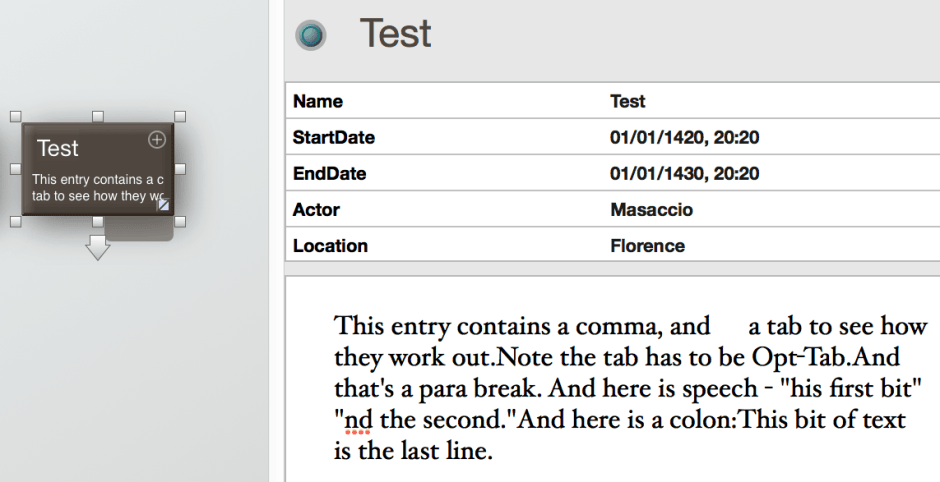Click the Test title on the event card
The image size is (940, 482).
[58, 148]
